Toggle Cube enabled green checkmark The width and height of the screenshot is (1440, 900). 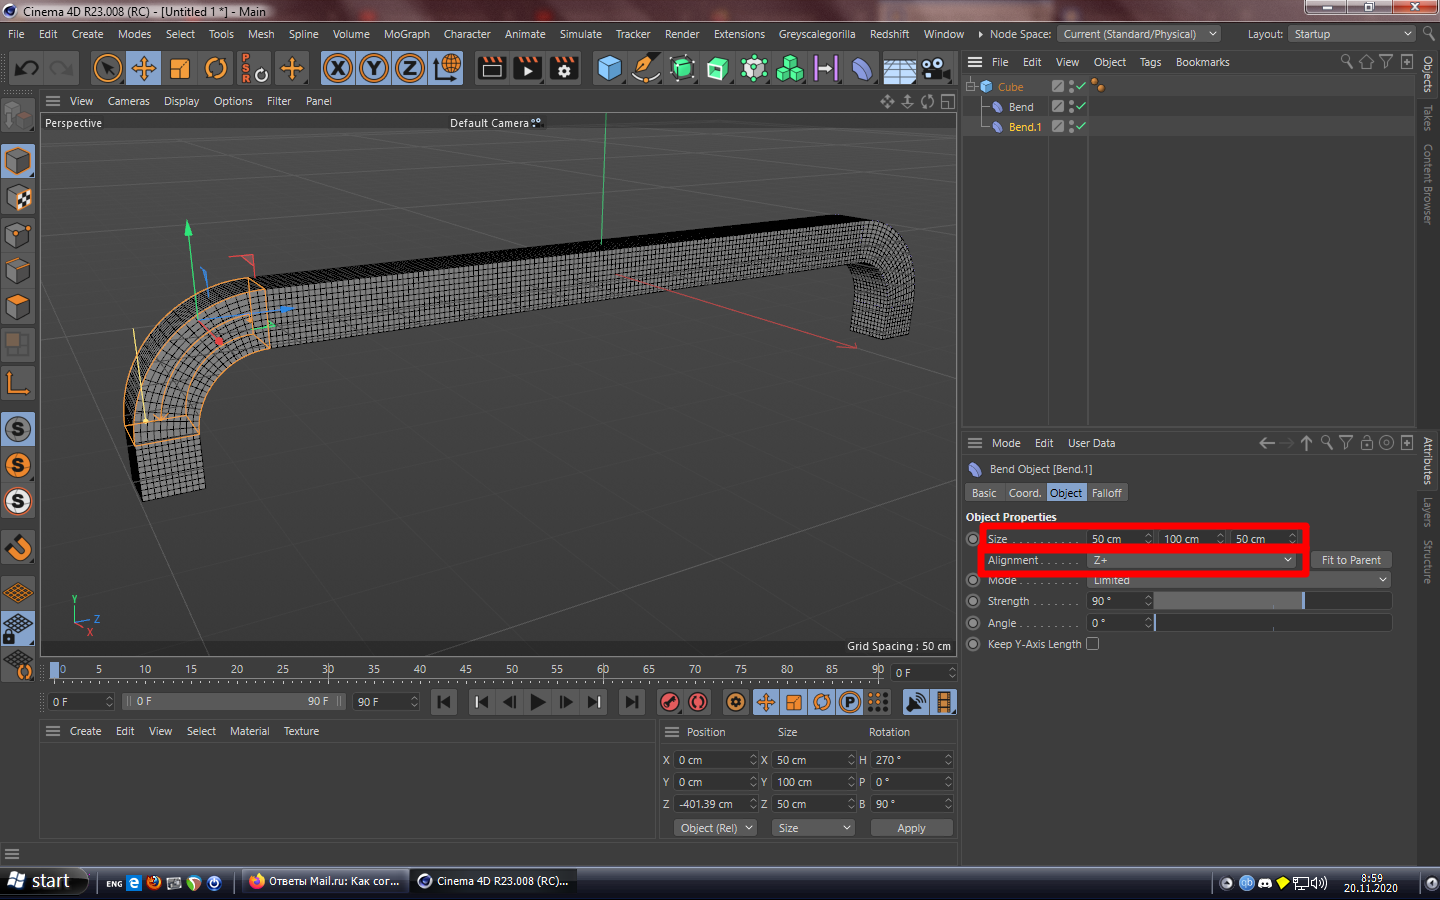tap(1081, 86)
